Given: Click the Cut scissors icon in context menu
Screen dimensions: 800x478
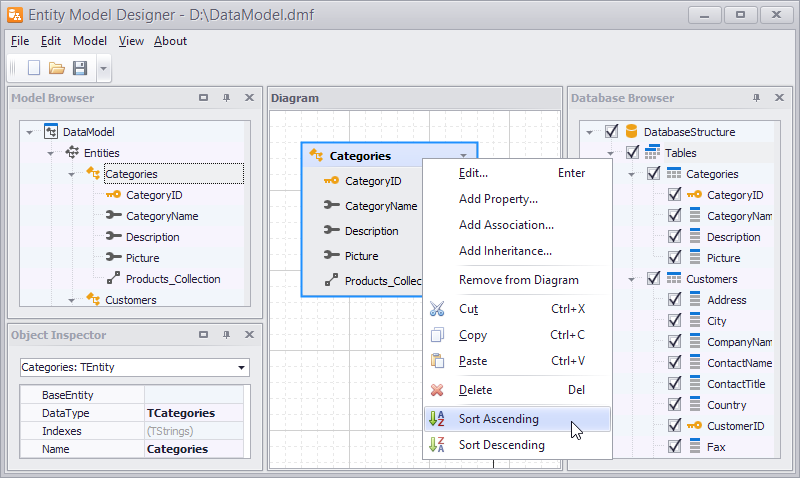Looking at the screenshot, I should click(x=437, y=309).
